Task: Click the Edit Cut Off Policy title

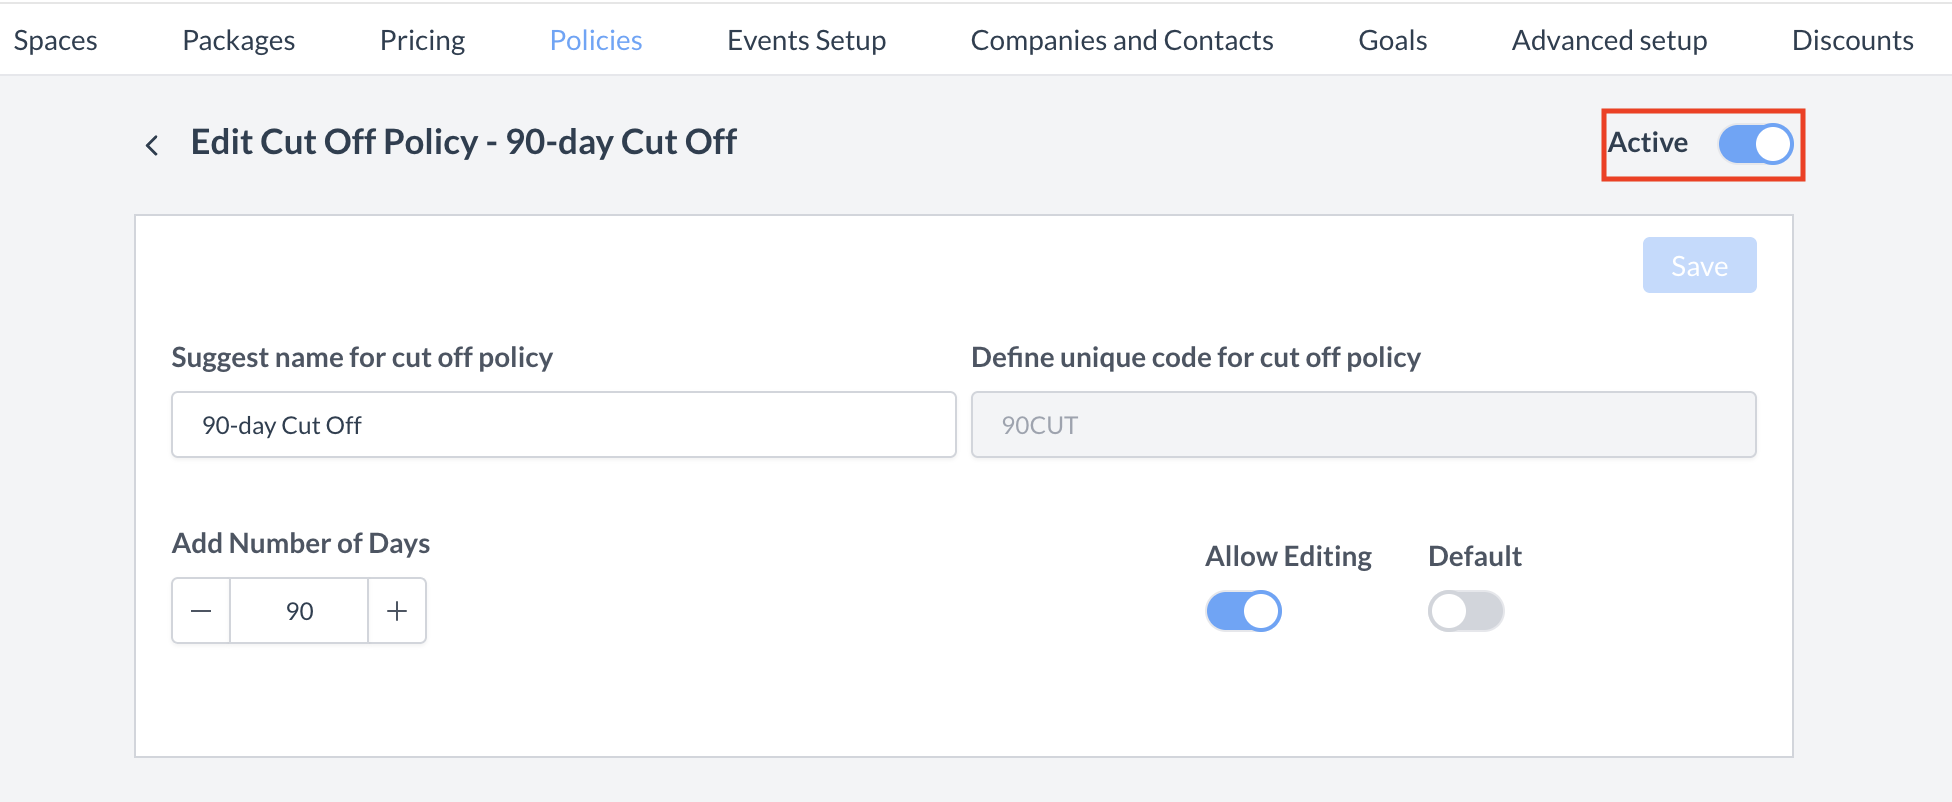Action: 463,141
